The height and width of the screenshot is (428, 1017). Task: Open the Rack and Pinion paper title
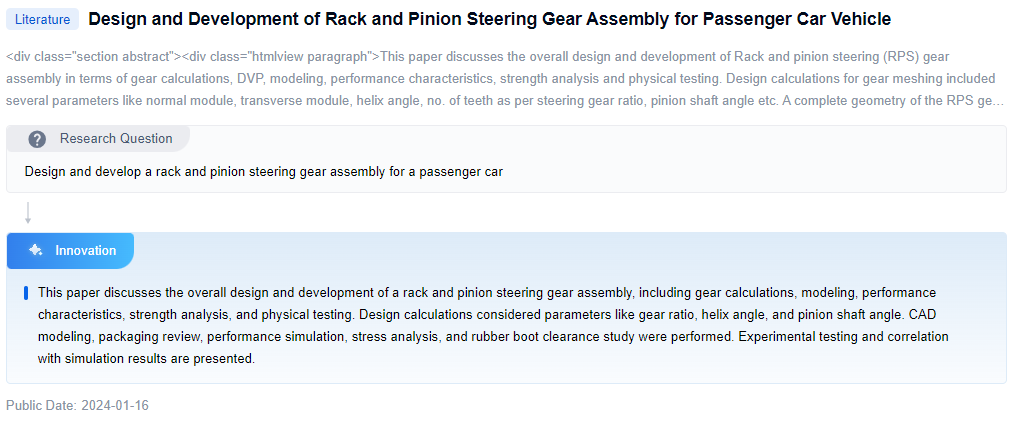pyautogui.click(x=489, y=19)
